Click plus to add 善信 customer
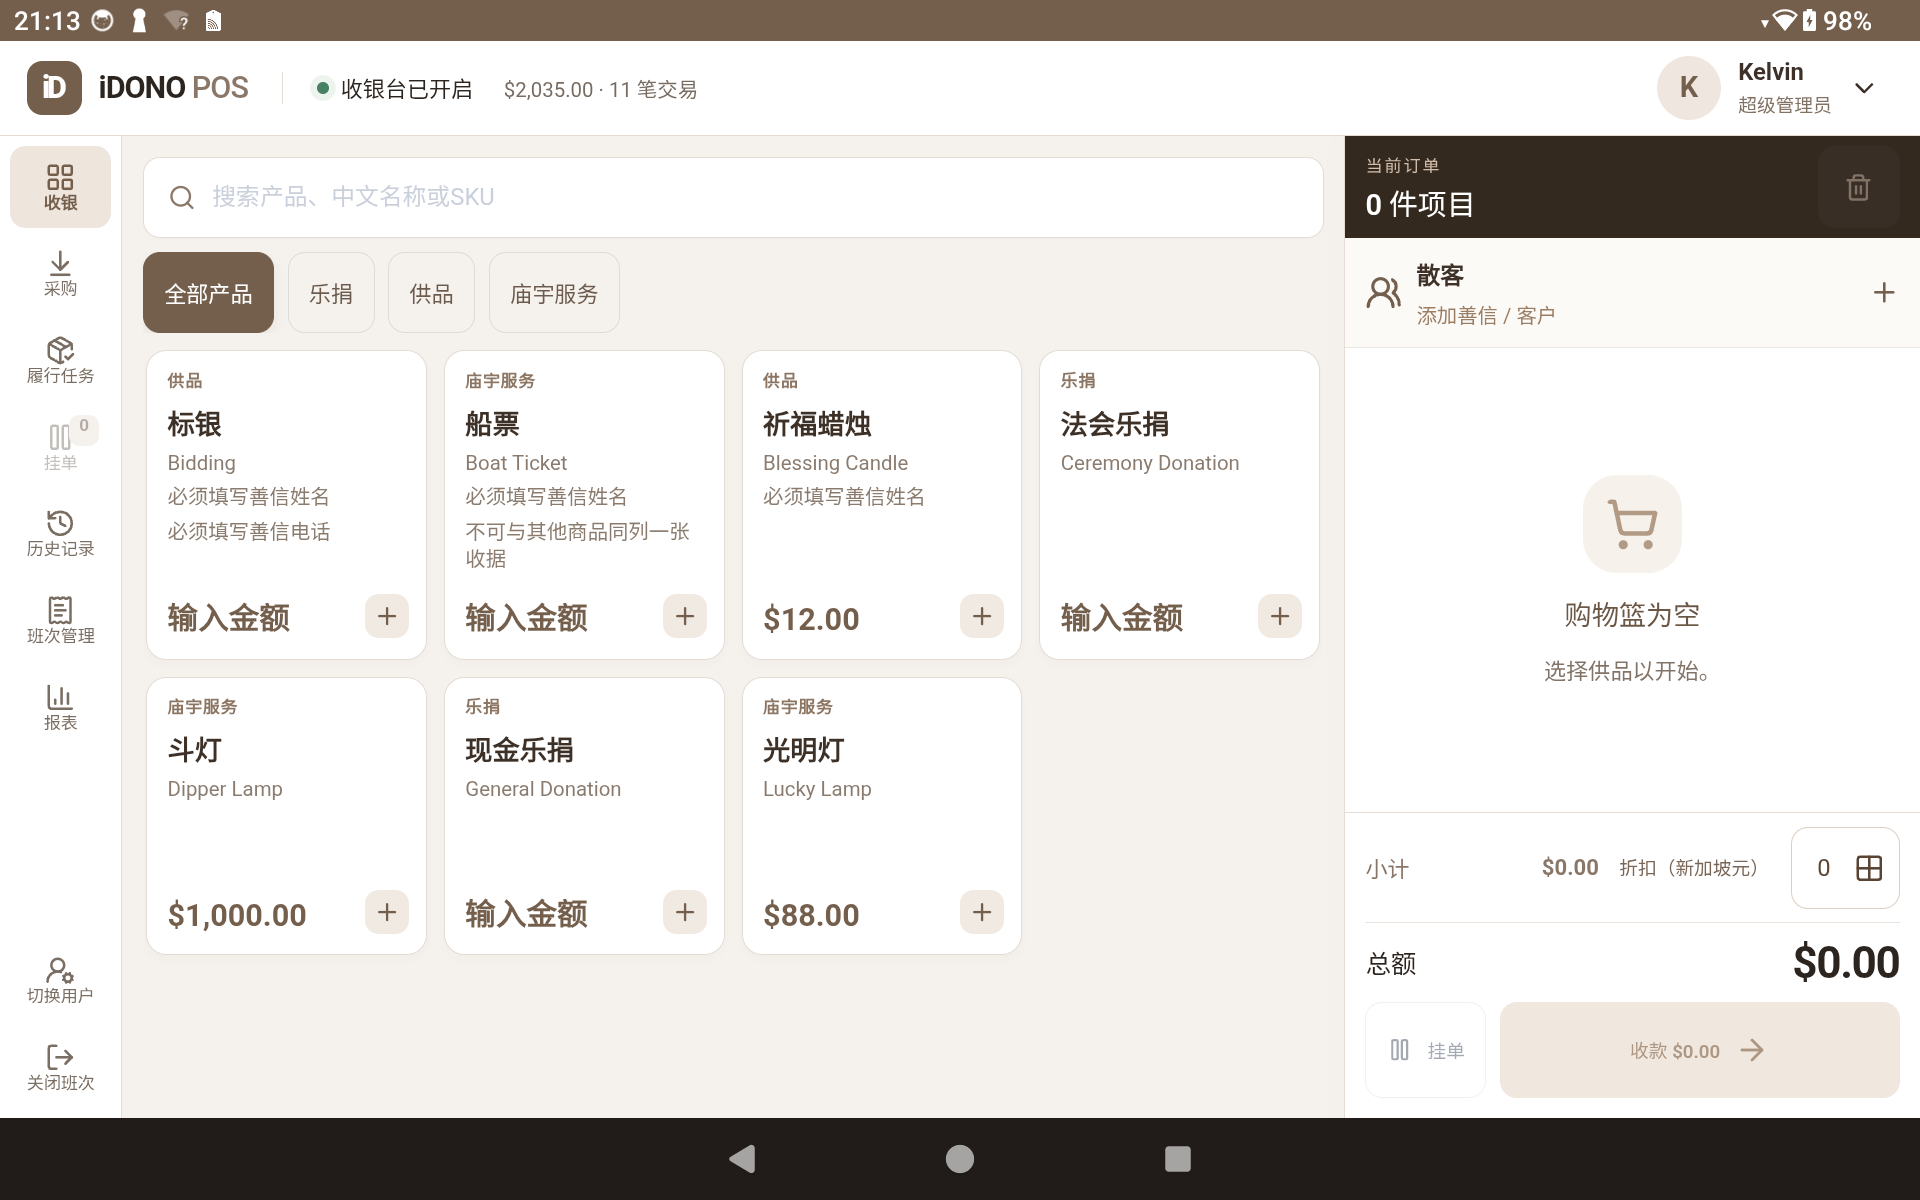 pos(1884,292)
